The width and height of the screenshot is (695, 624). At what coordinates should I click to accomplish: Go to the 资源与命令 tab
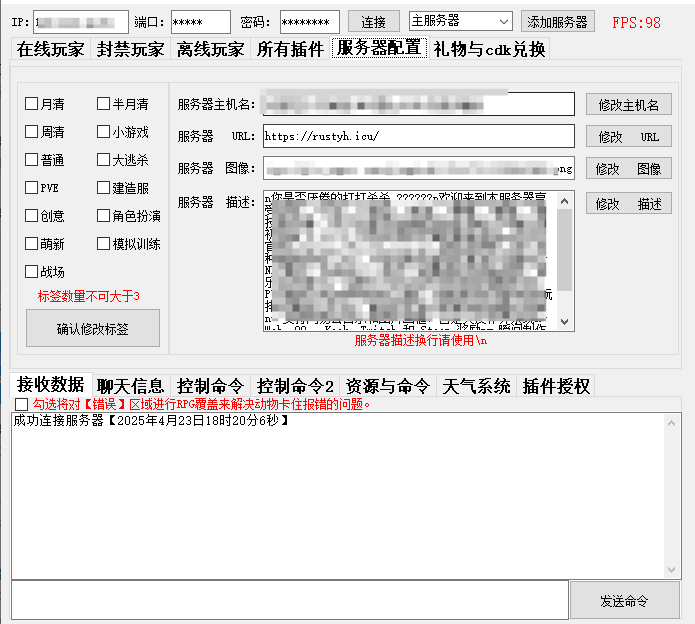tap(388, 386)
